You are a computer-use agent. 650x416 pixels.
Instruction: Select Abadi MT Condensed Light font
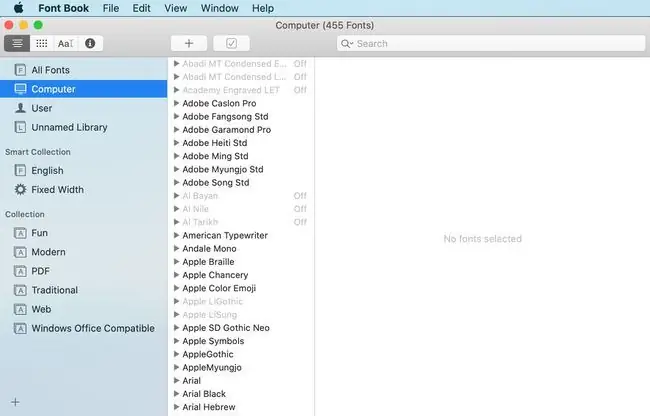tap(241, 77)
